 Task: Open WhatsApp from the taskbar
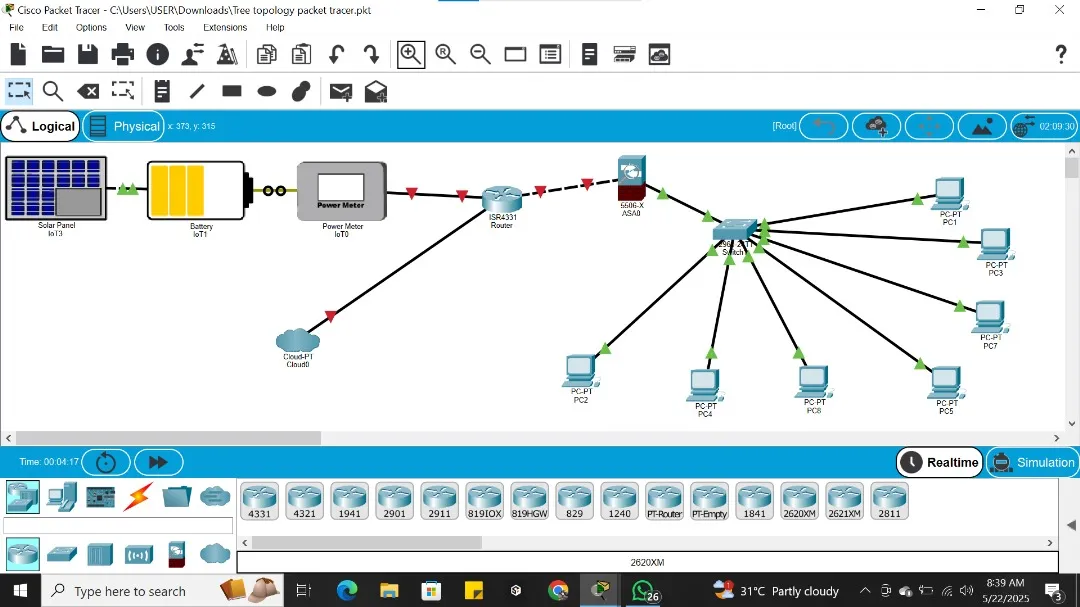click(644, 591)
